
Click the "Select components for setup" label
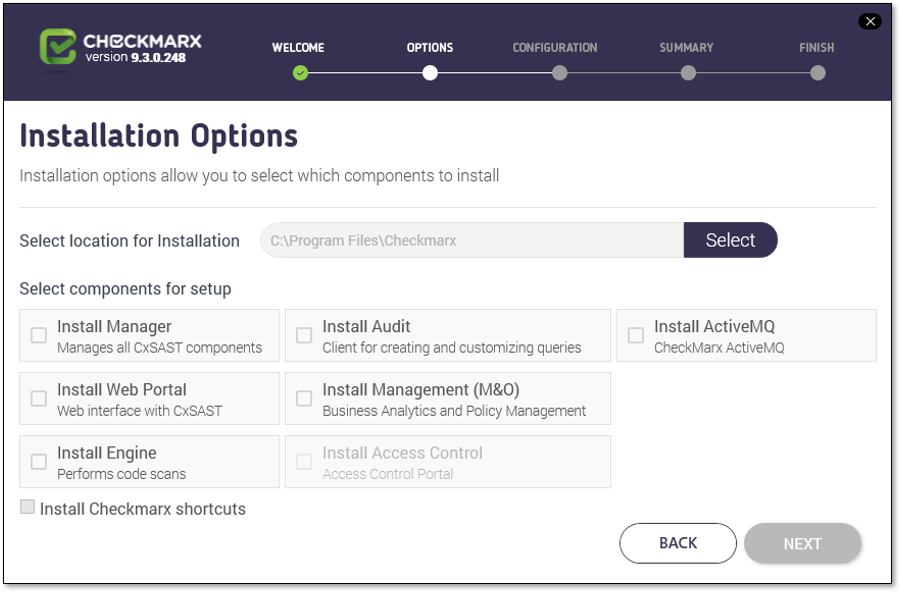(125, 289)
